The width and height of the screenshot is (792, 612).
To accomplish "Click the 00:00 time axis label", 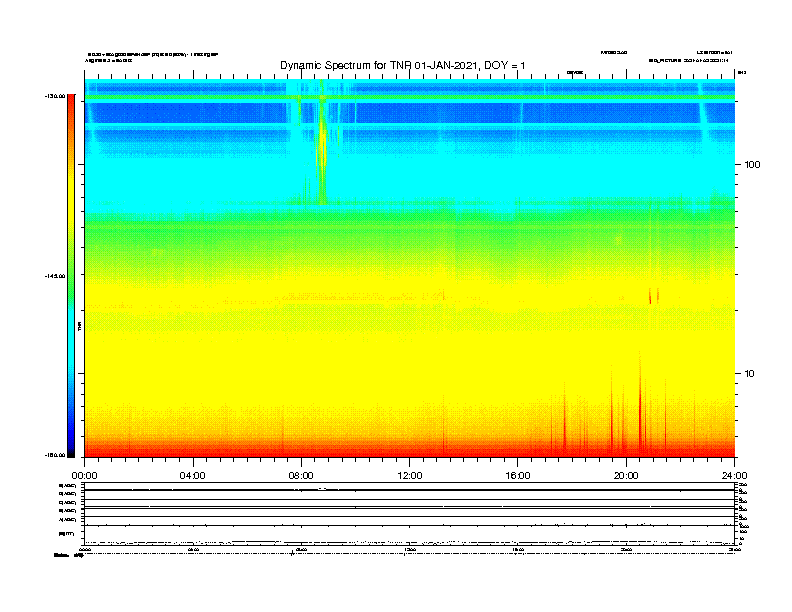I will click(84, 476).
